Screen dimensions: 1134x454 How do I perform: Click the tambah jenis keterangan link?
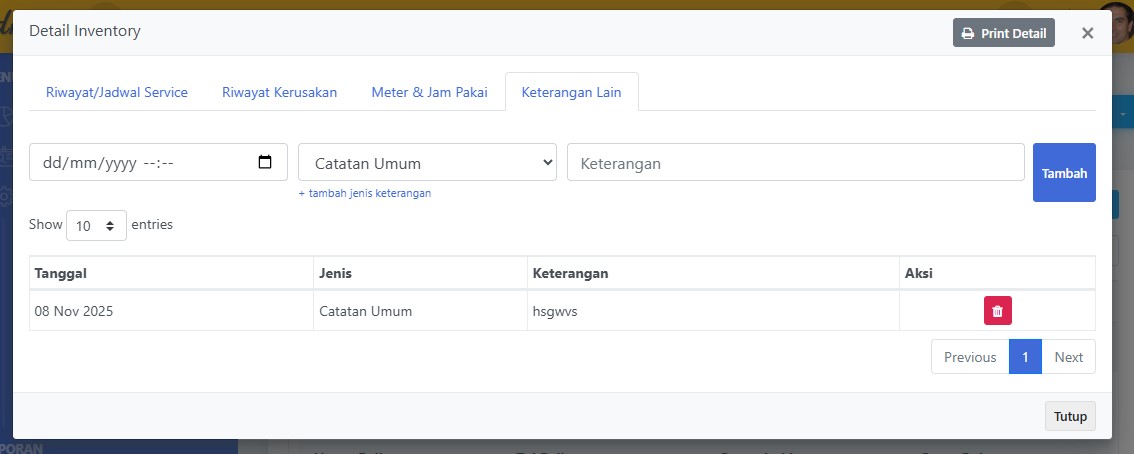click(x=364, y=193)
